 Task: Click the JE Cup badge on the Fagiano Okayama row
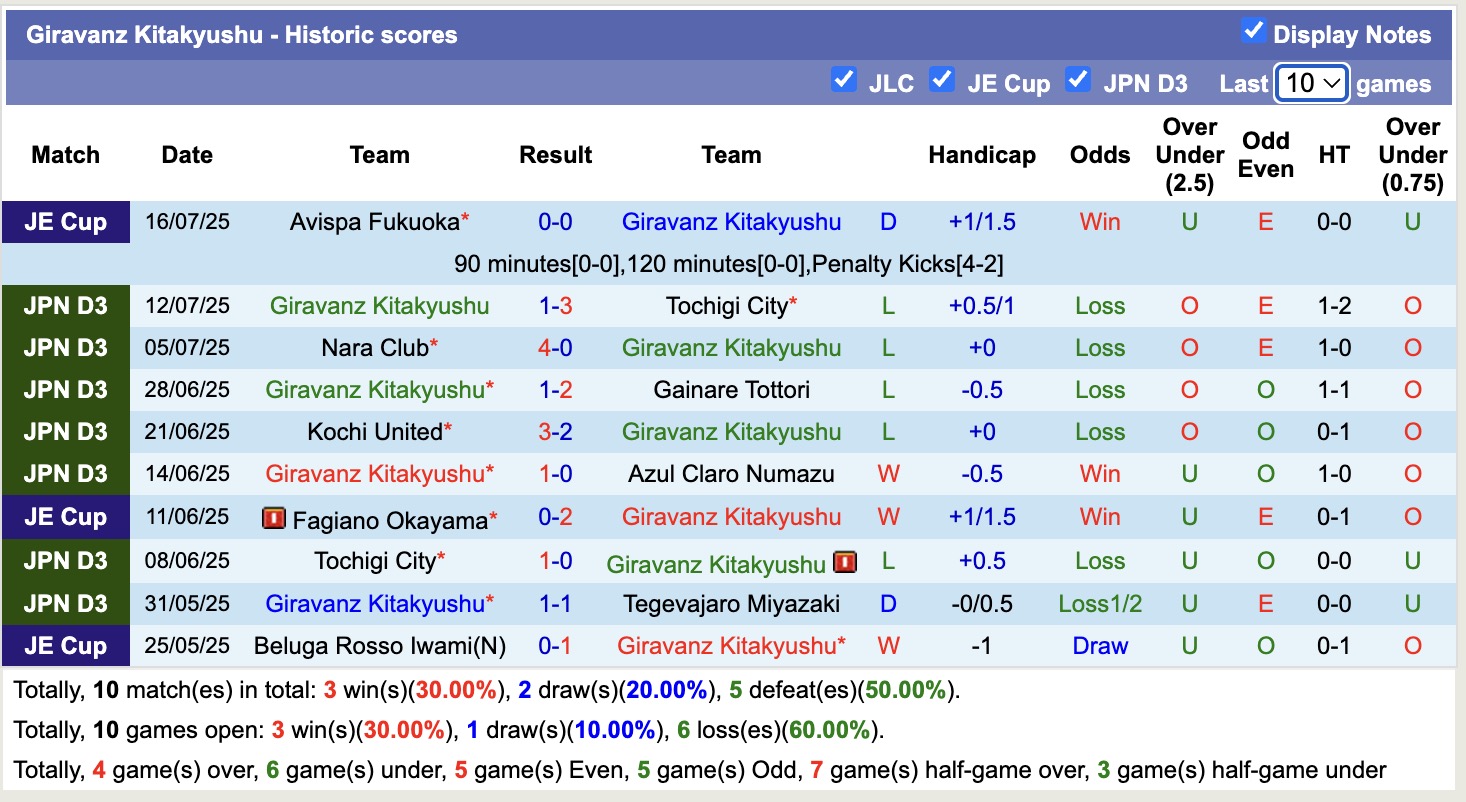66,517
